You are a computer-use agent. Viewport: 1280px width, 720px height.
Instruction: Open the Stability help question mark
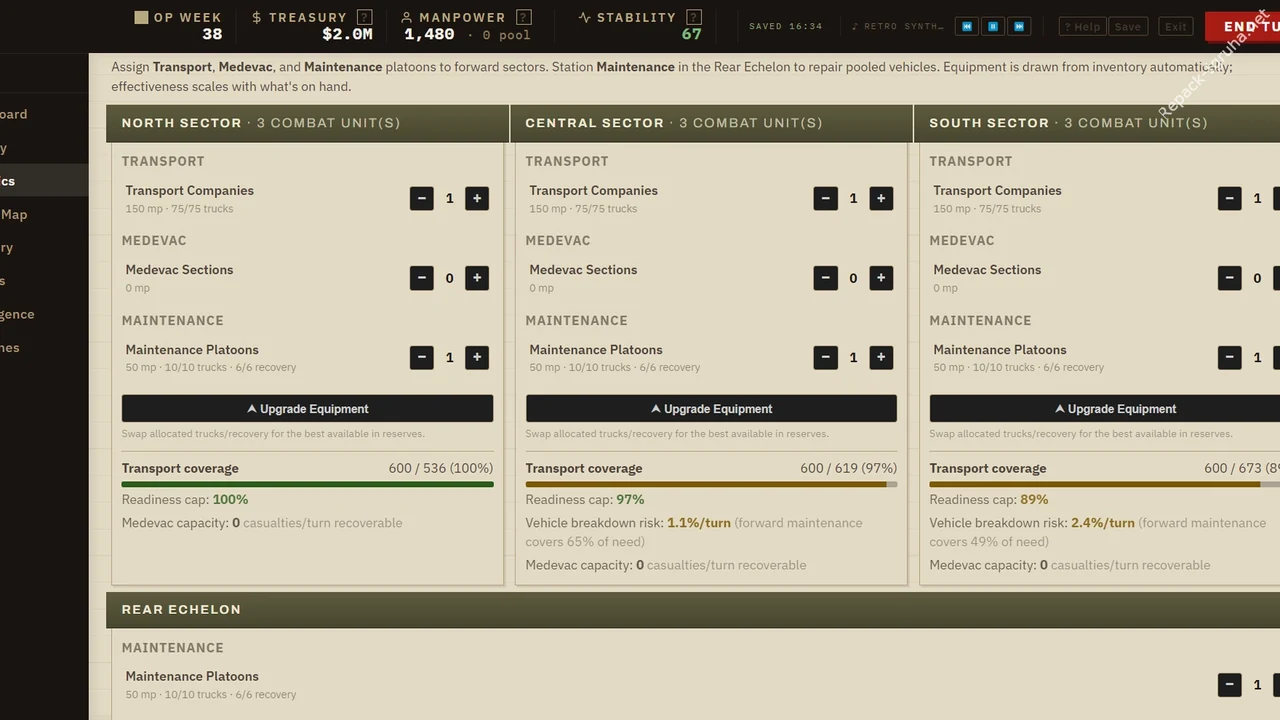coord(694,17)
